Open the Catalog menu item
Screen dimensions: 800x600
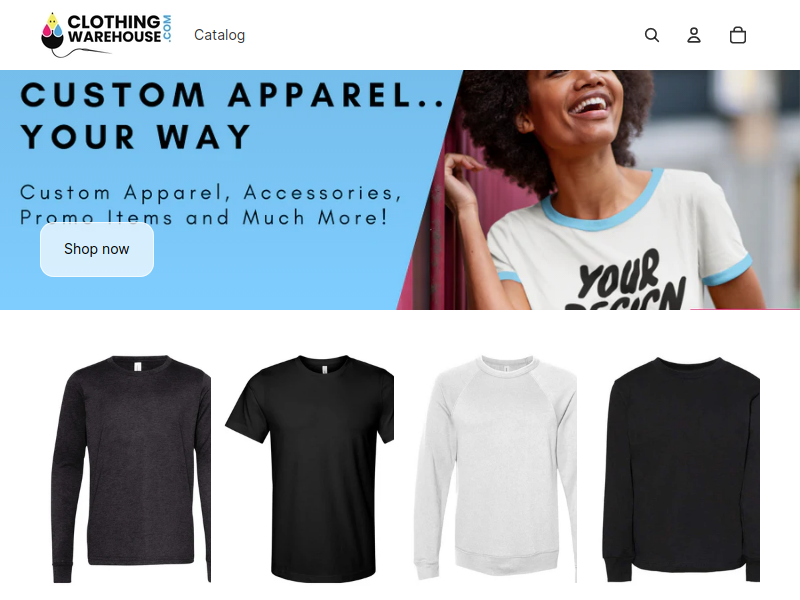click(x=219, y=35)
